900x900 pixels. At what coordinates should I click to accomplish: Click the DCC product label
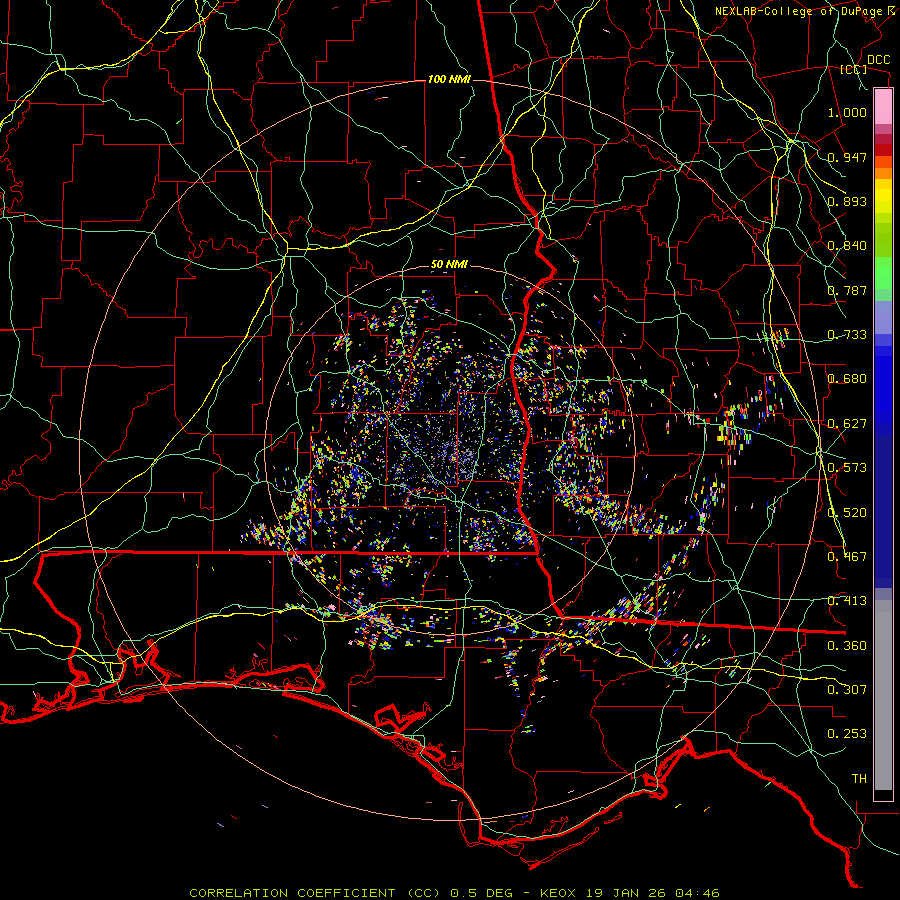tap(878, 60)
